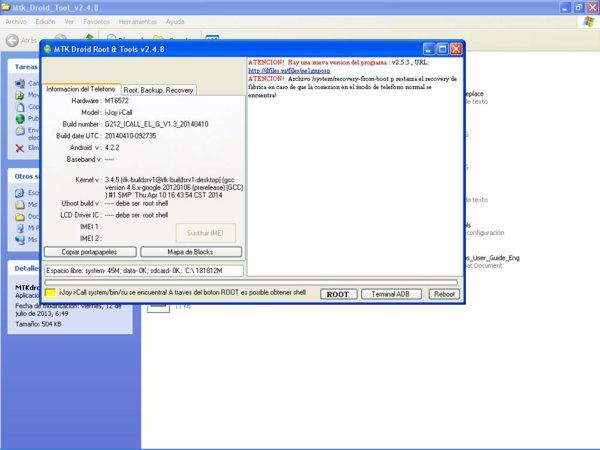
Task: Maximize the MTK Droid Root & Tools window
Action: click(442, 49)
